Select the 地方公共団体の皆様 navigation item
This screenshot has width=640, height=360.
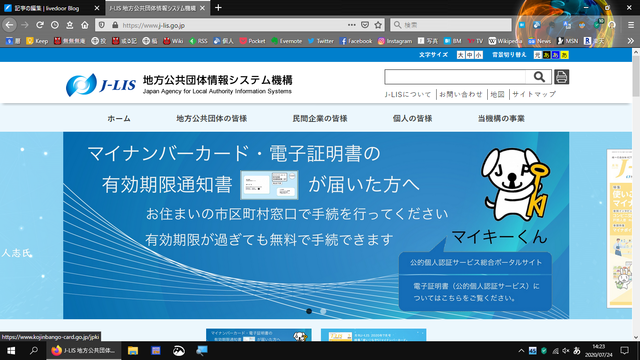[211, 118]
